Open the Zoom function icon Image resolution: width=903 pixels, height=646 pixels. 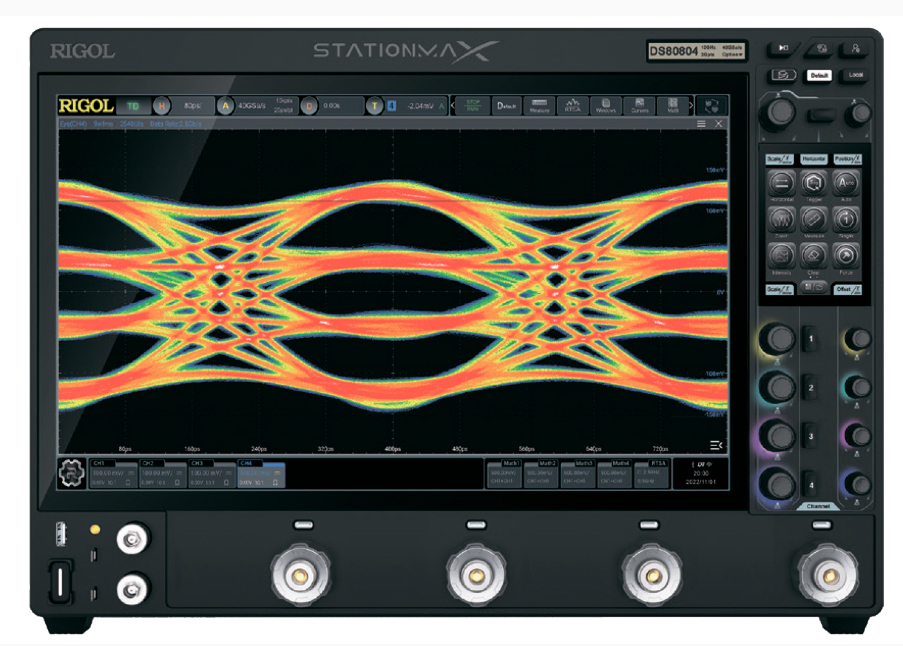pyautogui.click(x=781, y=219)
